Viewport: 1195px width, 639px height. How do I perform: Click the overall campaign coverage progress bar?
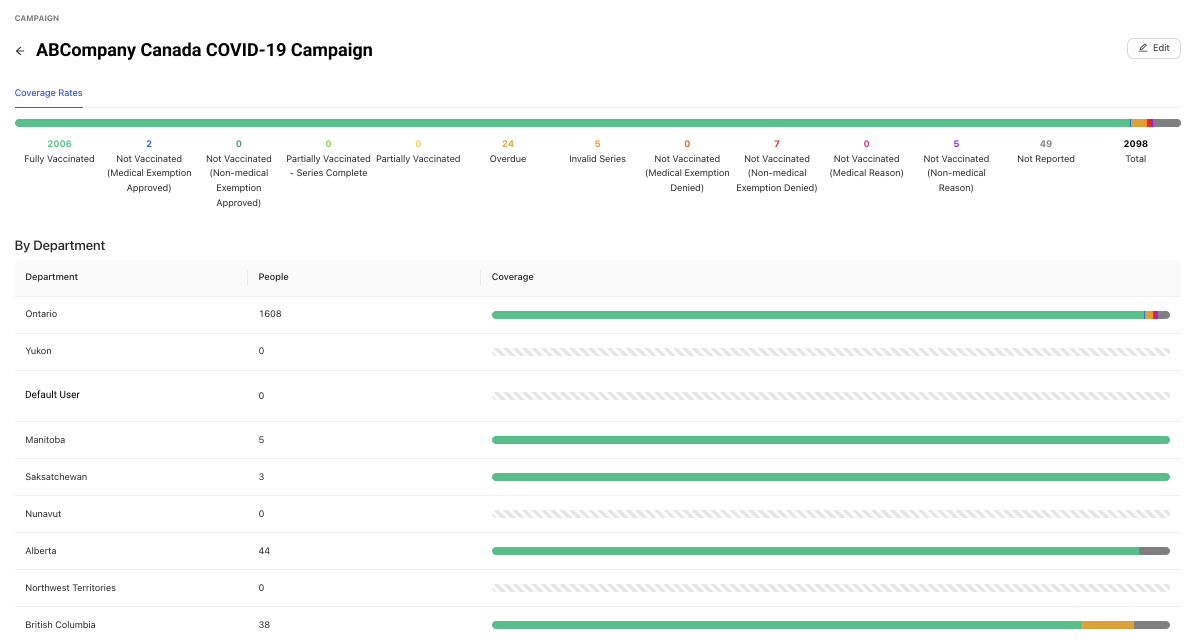coord(597,122)
